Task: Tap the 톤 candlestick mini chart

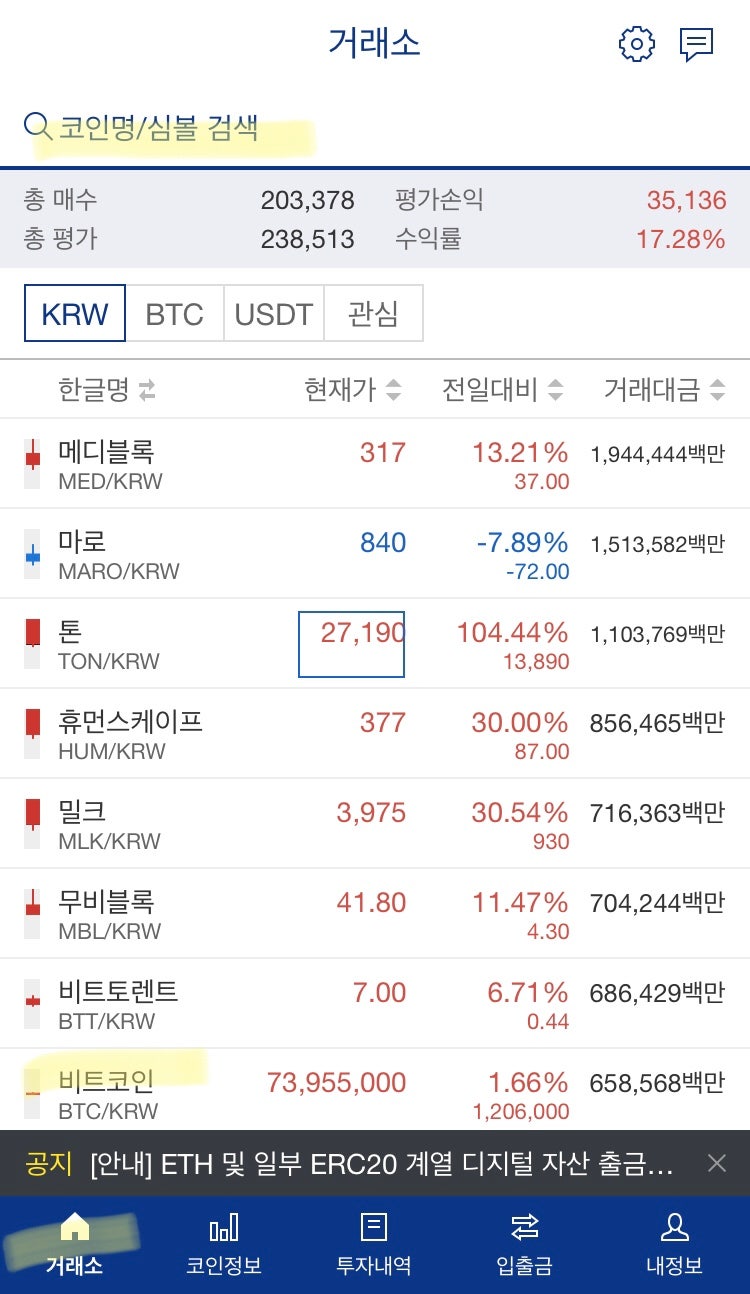Action: (33, 642)
